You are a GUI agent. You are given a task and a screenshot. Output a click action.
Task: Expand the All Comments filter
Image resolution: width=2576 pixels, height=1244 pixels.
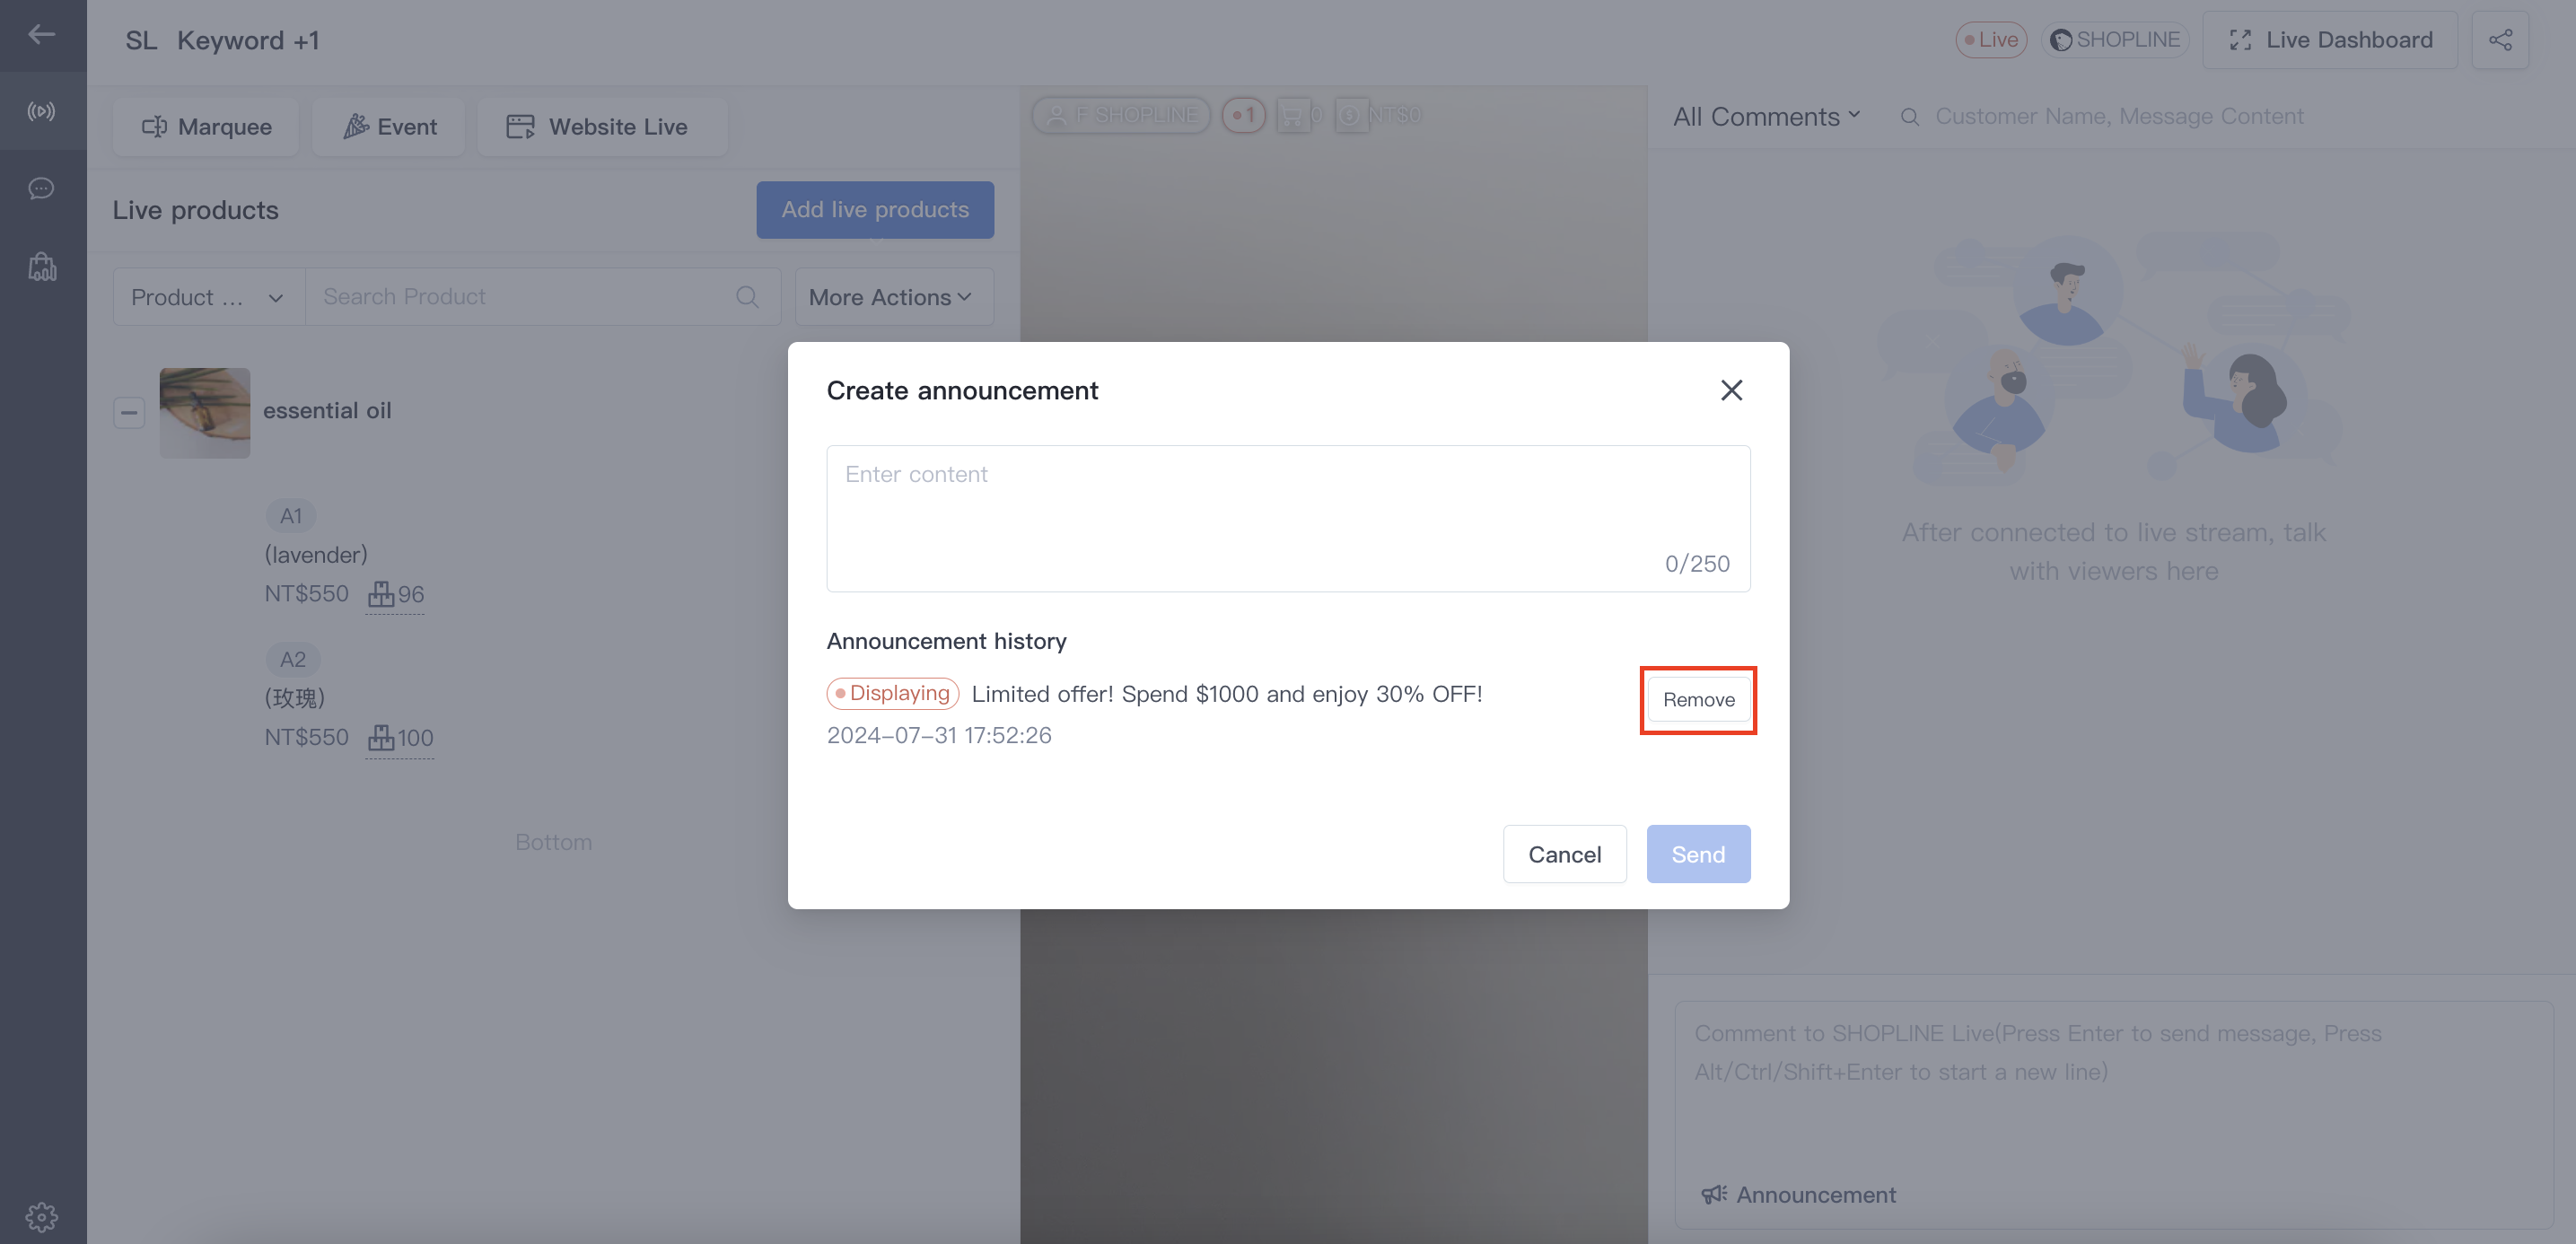1767,117
